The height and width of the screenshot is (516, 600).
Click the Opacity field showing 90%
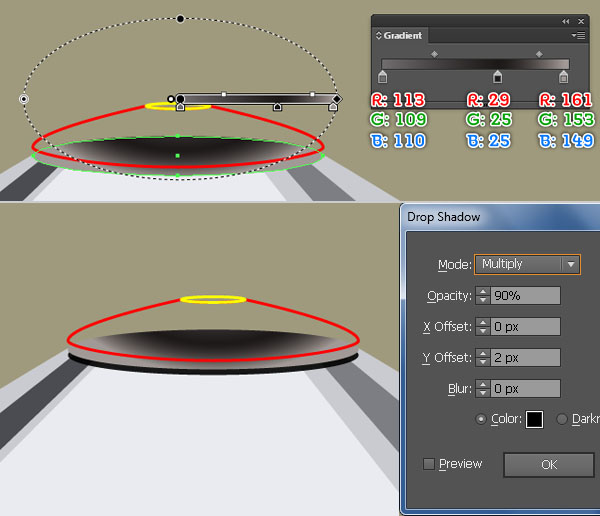point(525,296)
